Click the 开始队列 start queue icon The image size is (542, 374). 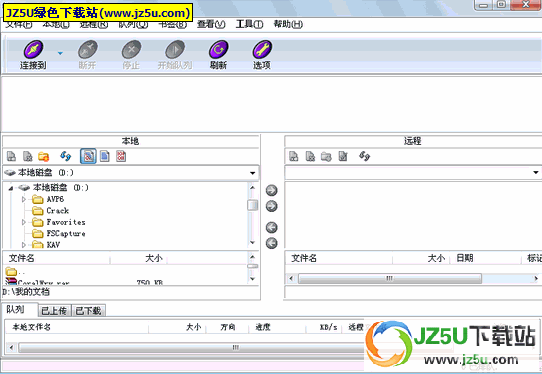[x=175, y=49]
